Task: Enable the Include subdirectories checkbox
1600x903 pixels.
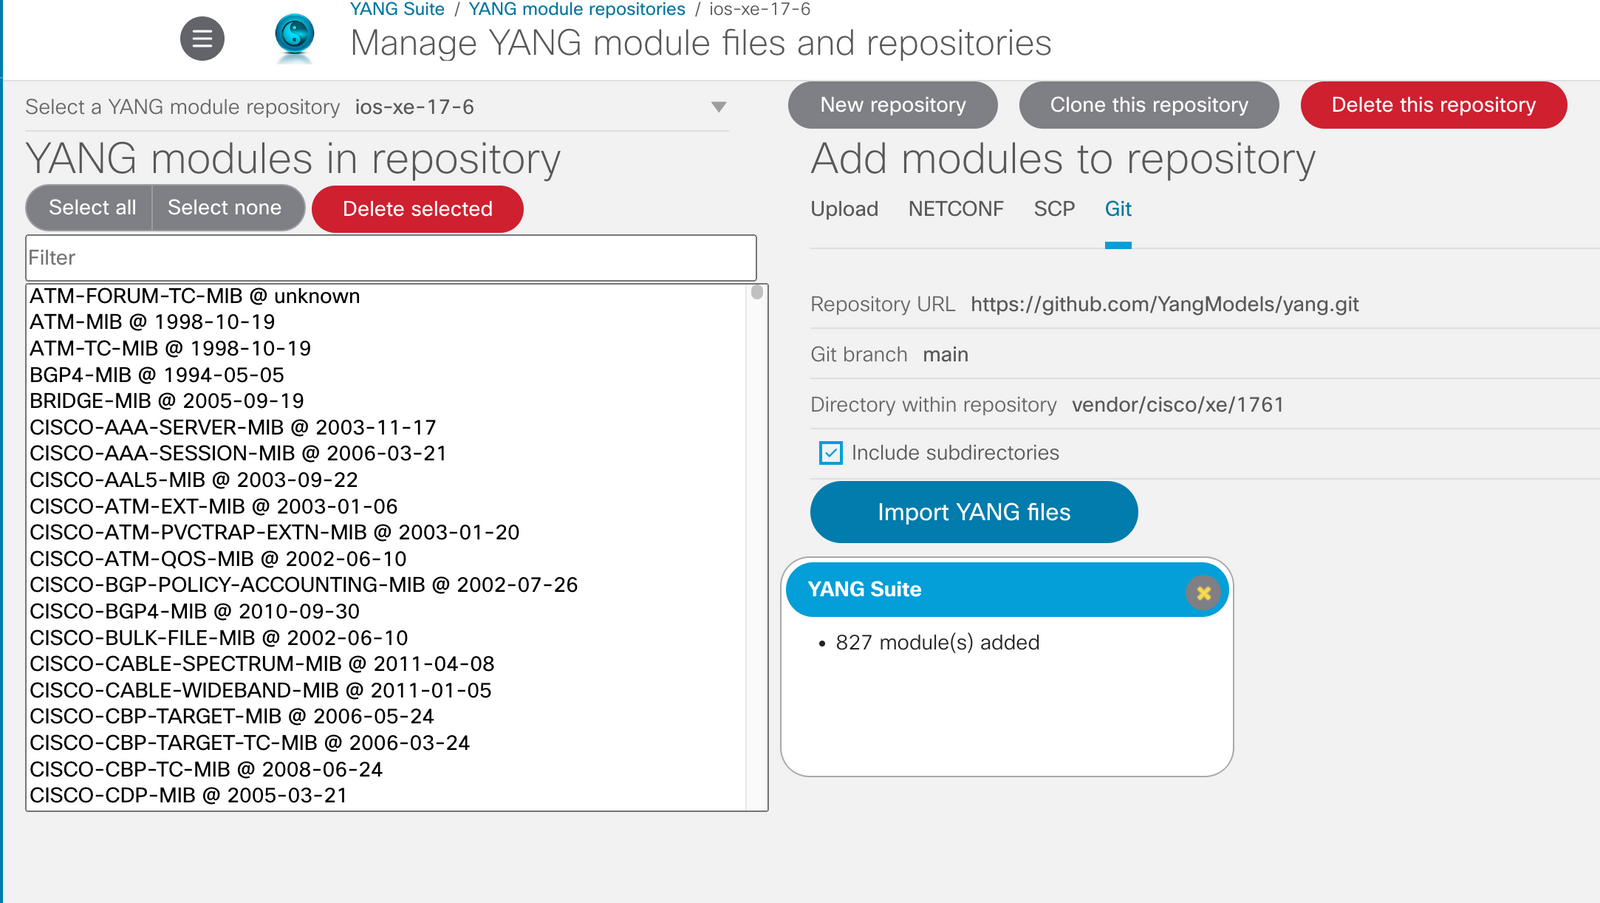Action: pos(831,453)
